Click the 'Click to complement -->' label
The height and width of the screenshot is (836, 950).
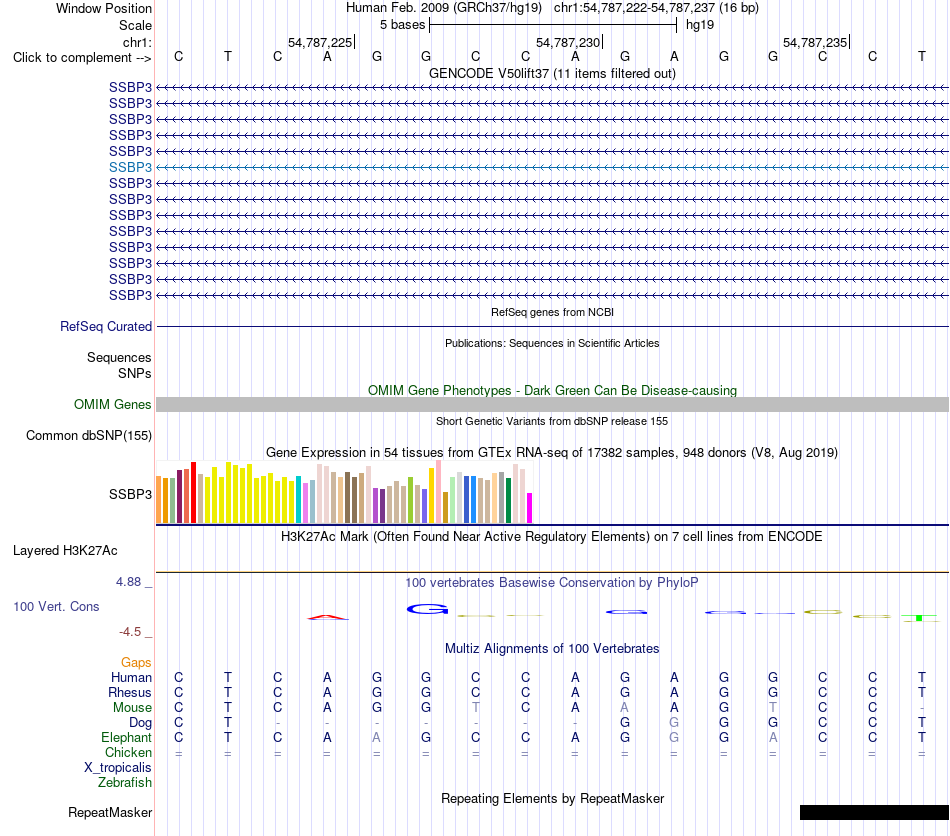(82, 58)
